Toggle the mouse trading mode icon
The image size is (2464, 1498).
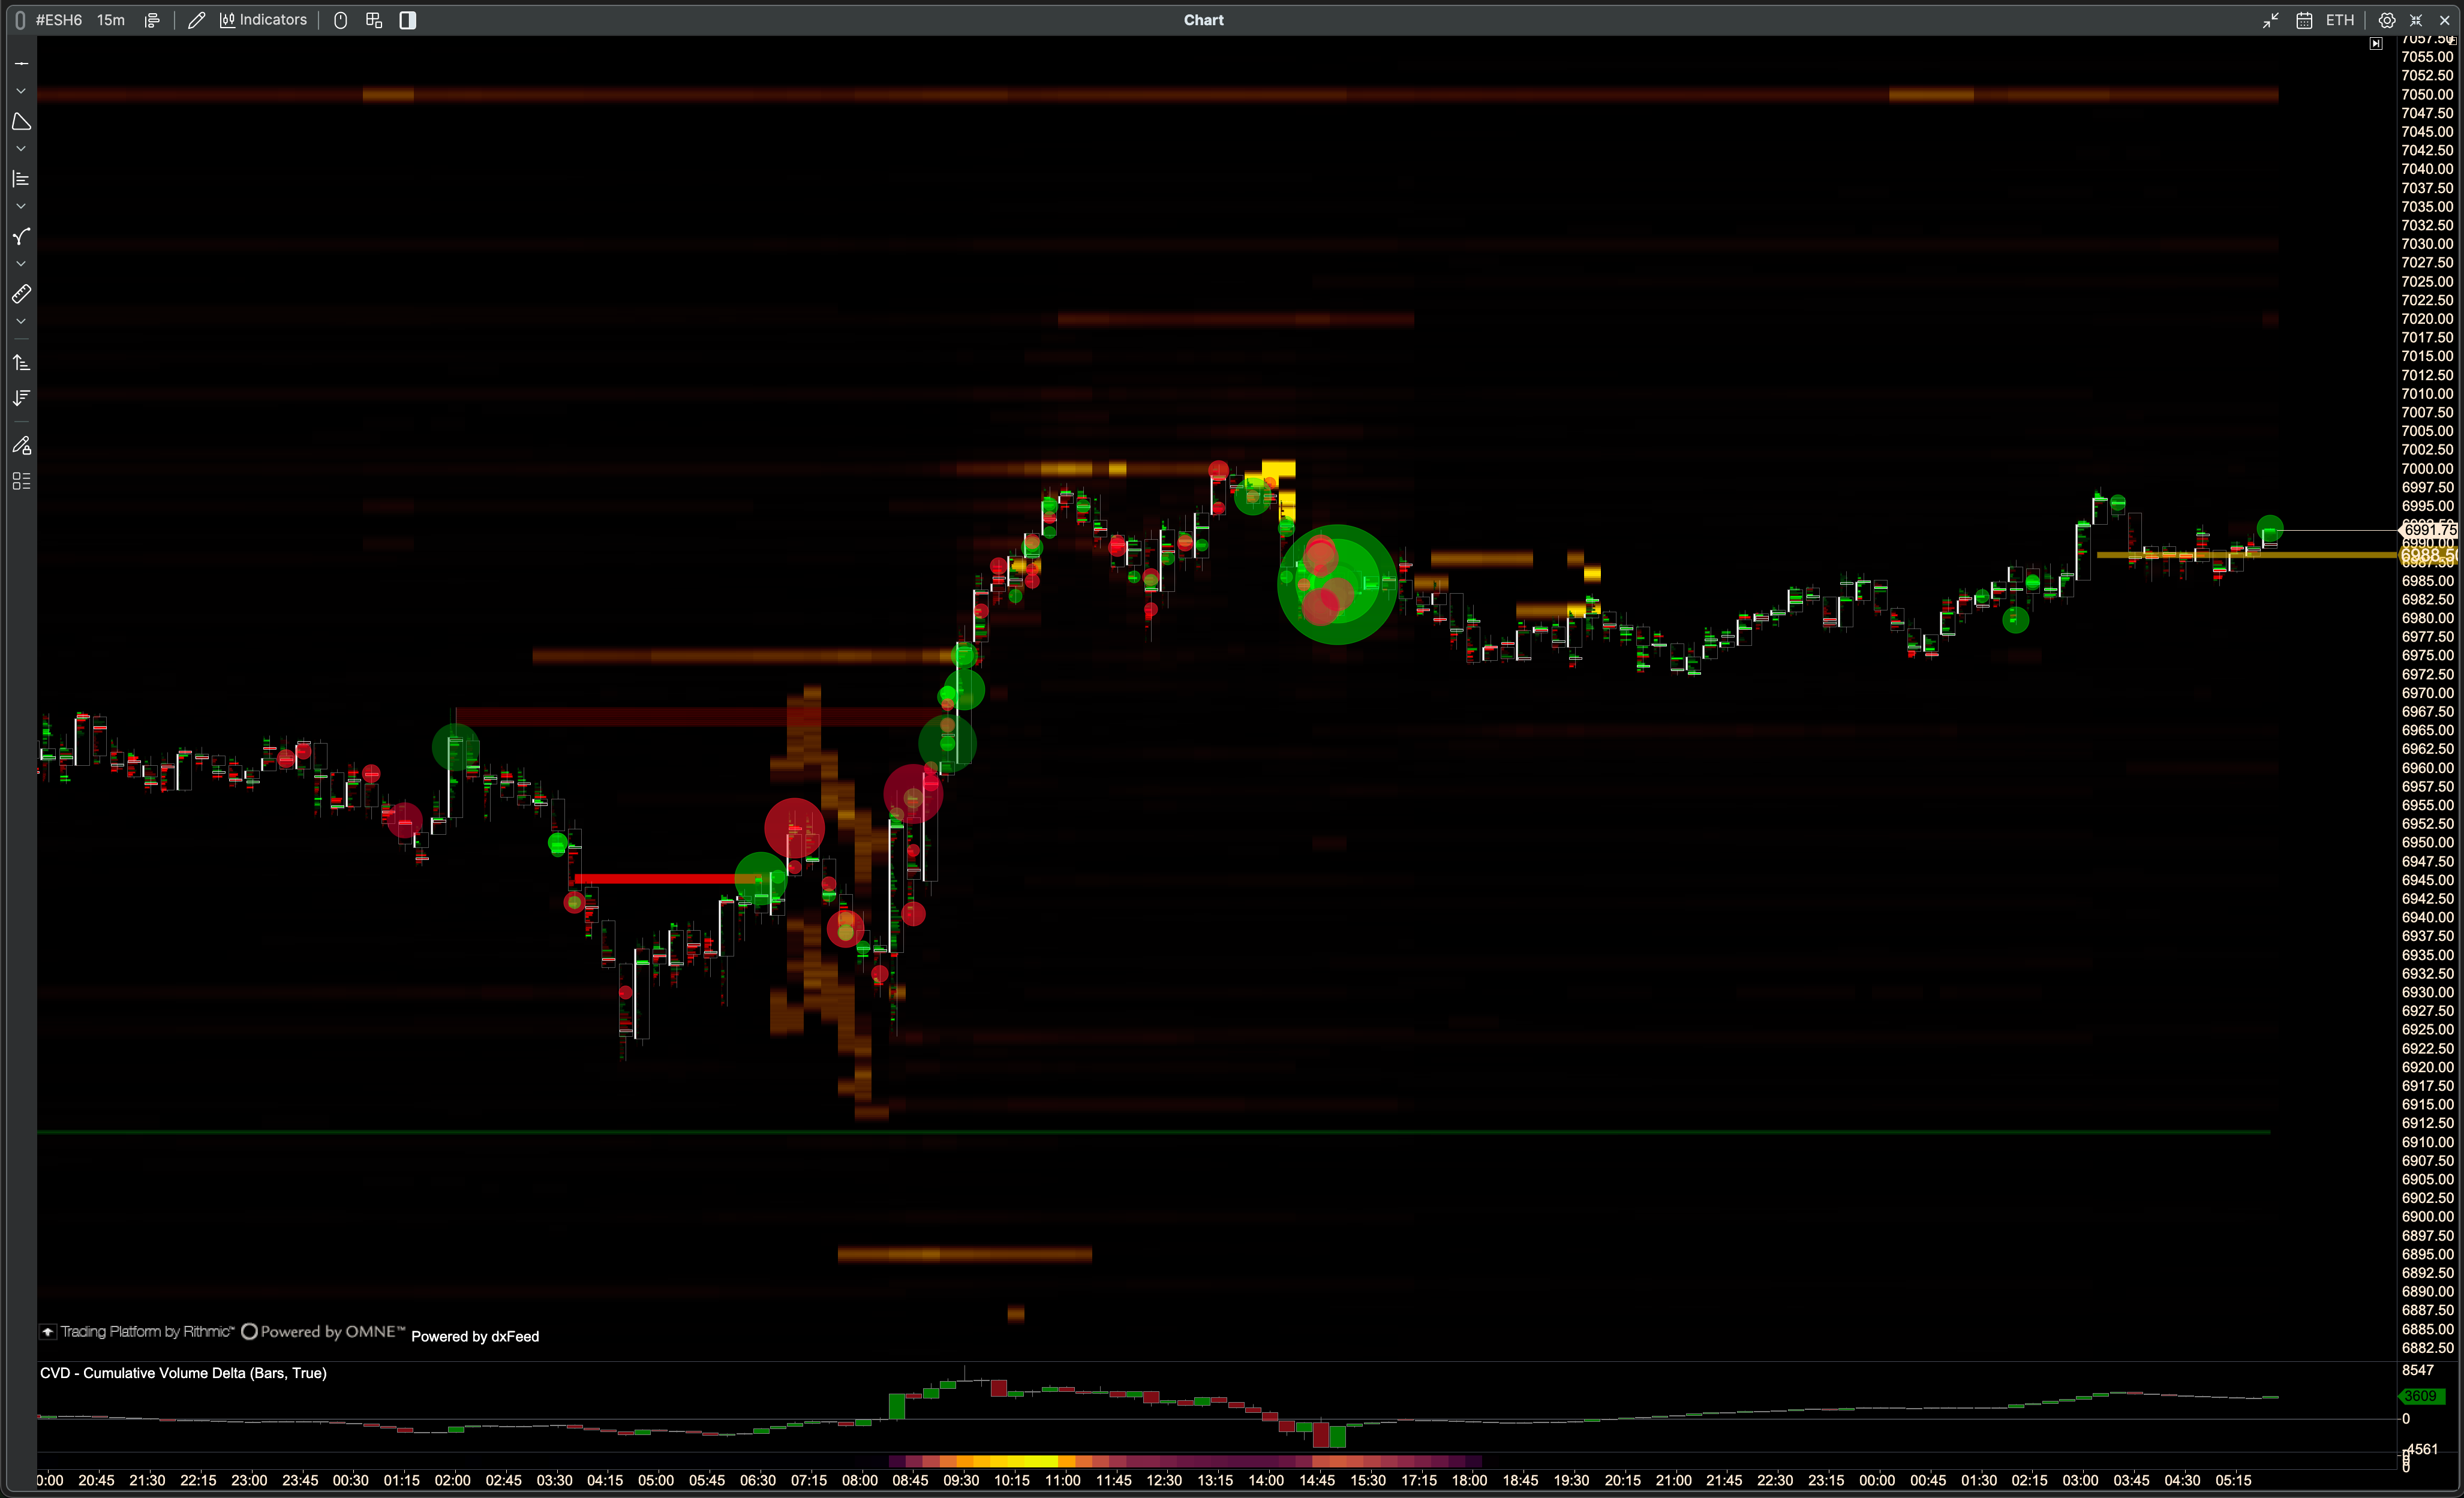coord(340,20)
